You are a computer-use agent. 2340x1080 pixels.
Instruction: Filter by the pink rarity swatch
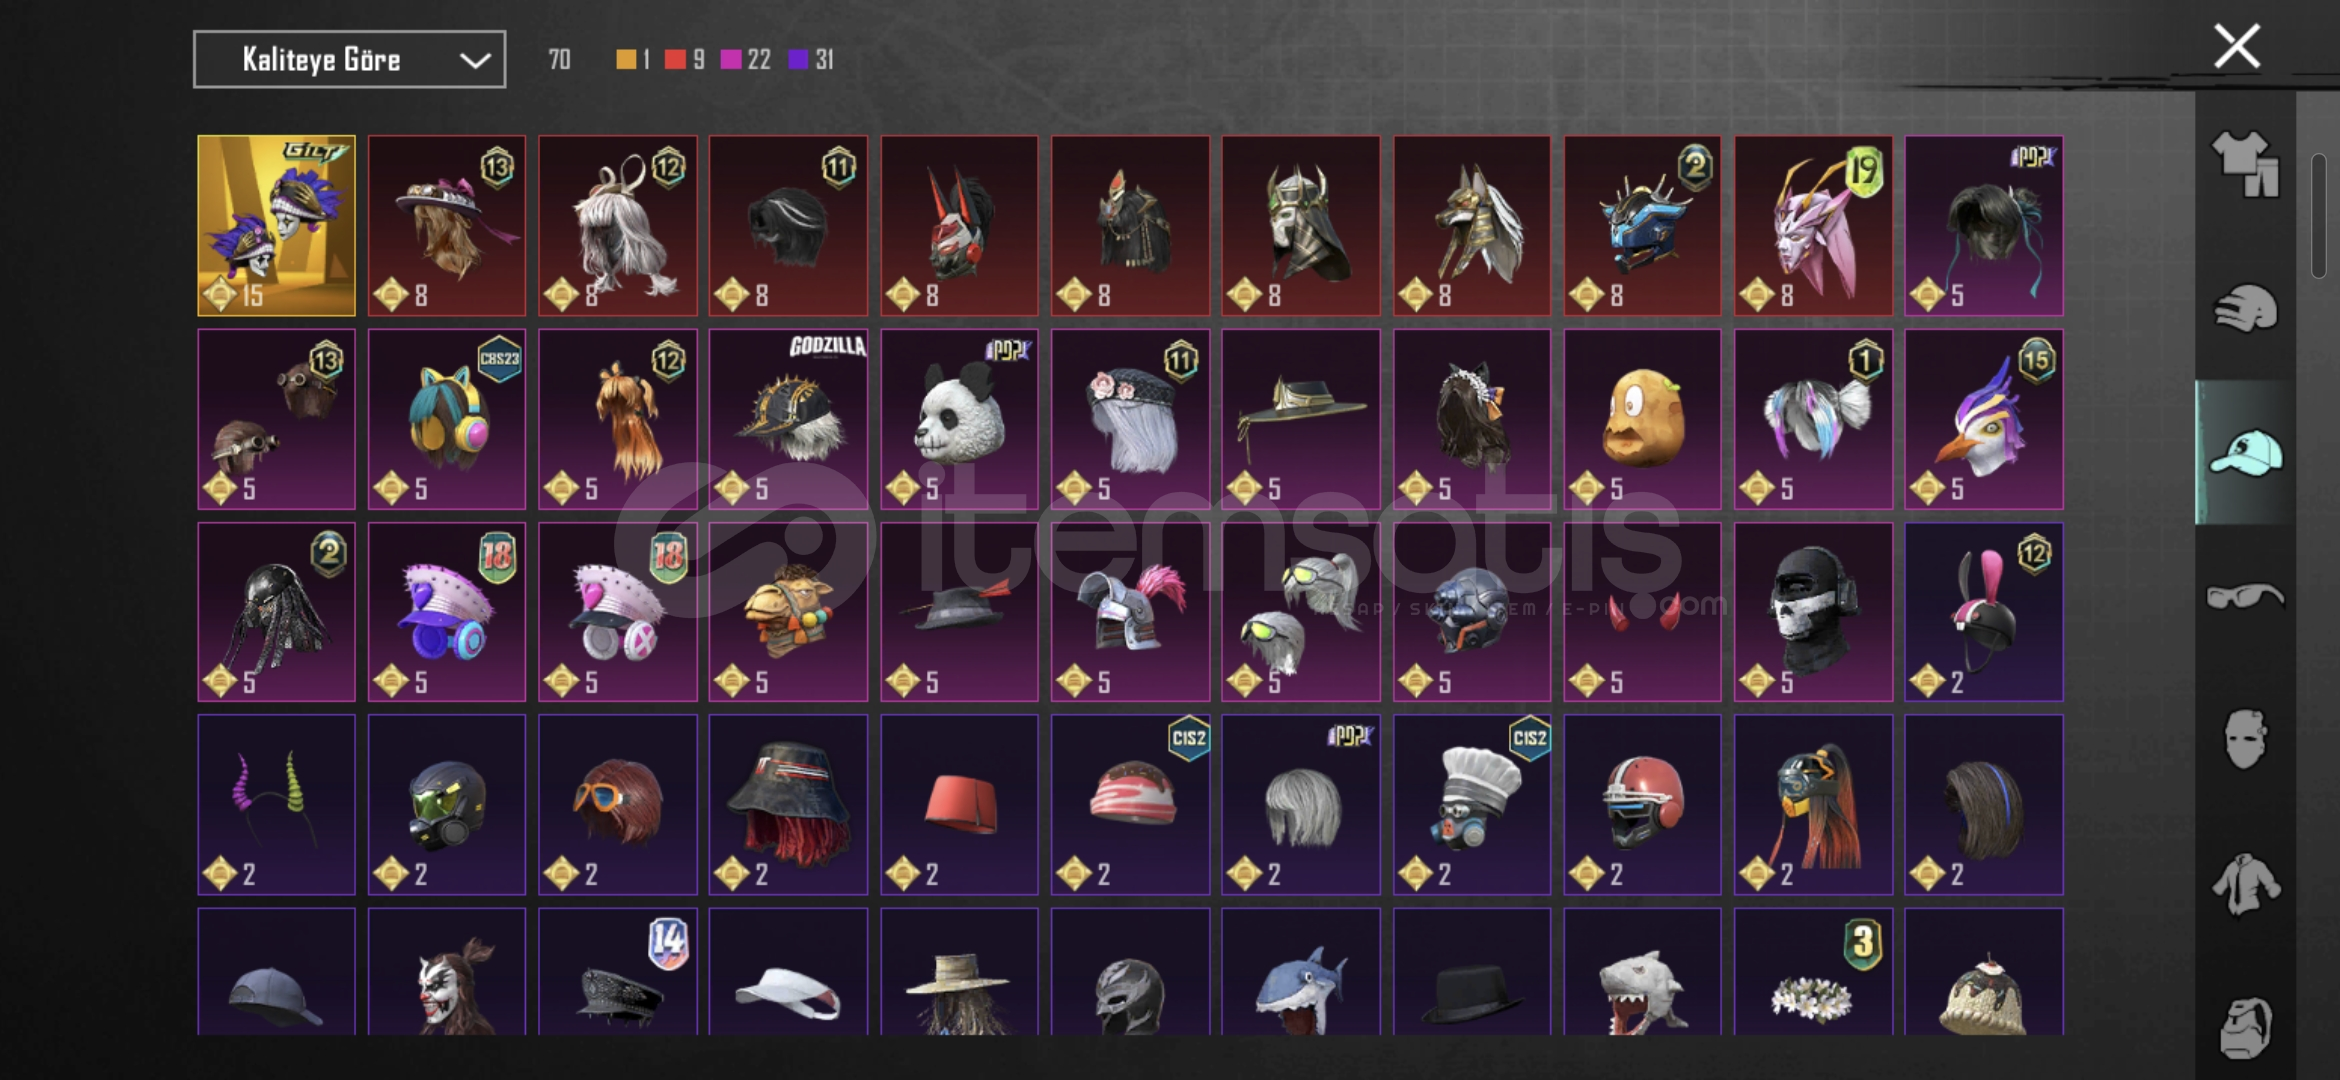[x=731, y=60]
